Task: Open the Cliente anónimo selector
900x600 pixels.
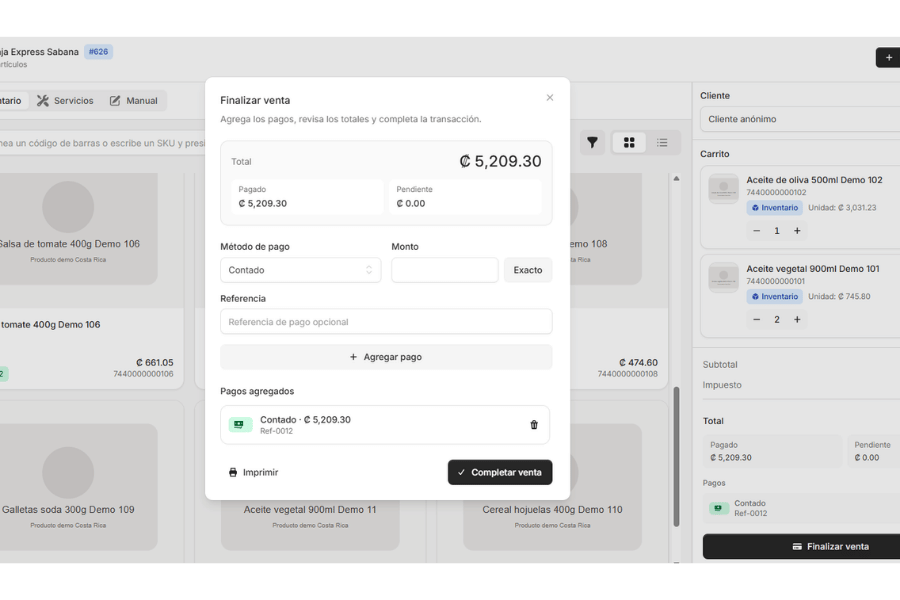Action: pos(800,119)
